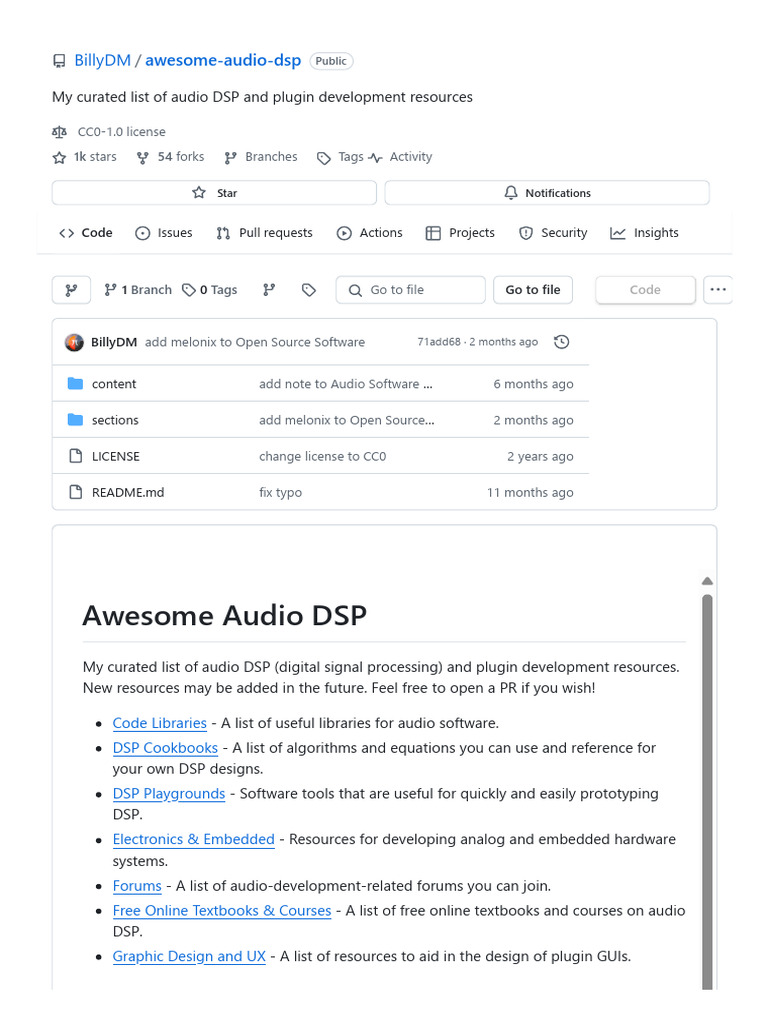The height and width of the screenshot is (1024, 768).
Task: Open the Code dropdown button
Action: [x=645, y=290]
